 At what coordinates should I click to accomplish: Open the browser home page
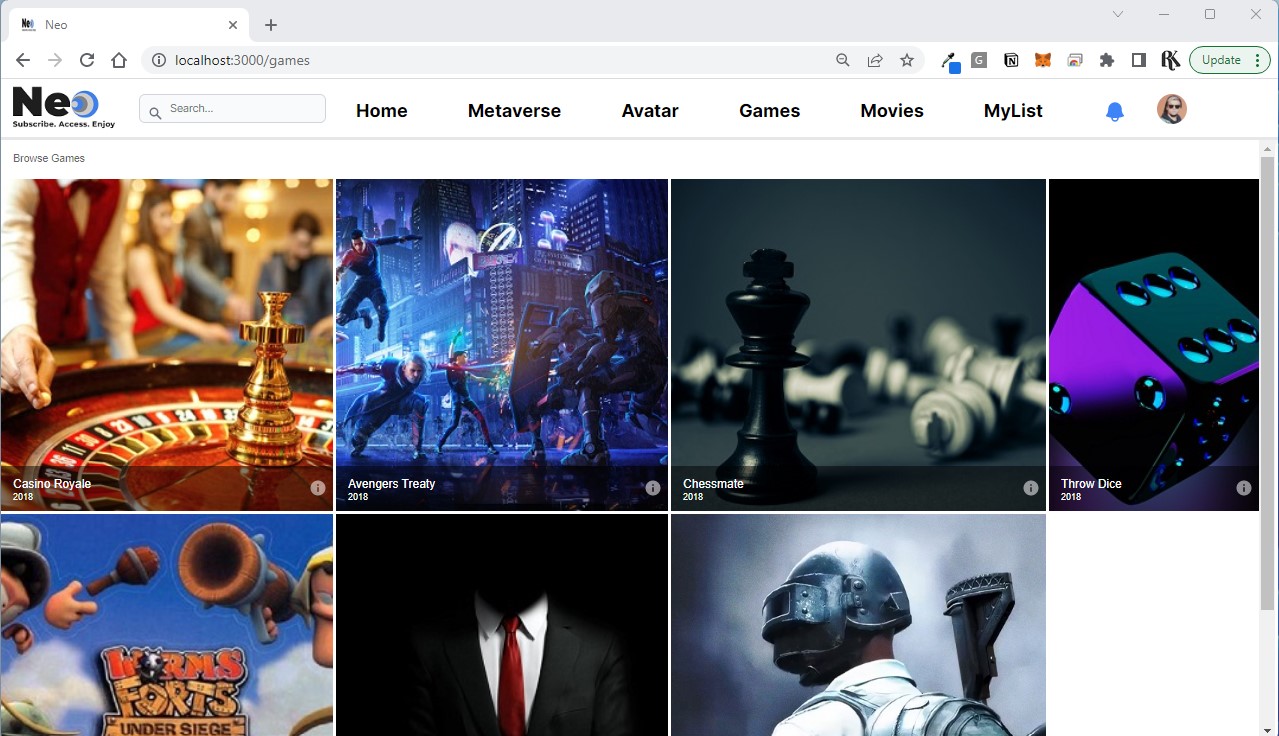pyautogui.click(x=119, y=60)
